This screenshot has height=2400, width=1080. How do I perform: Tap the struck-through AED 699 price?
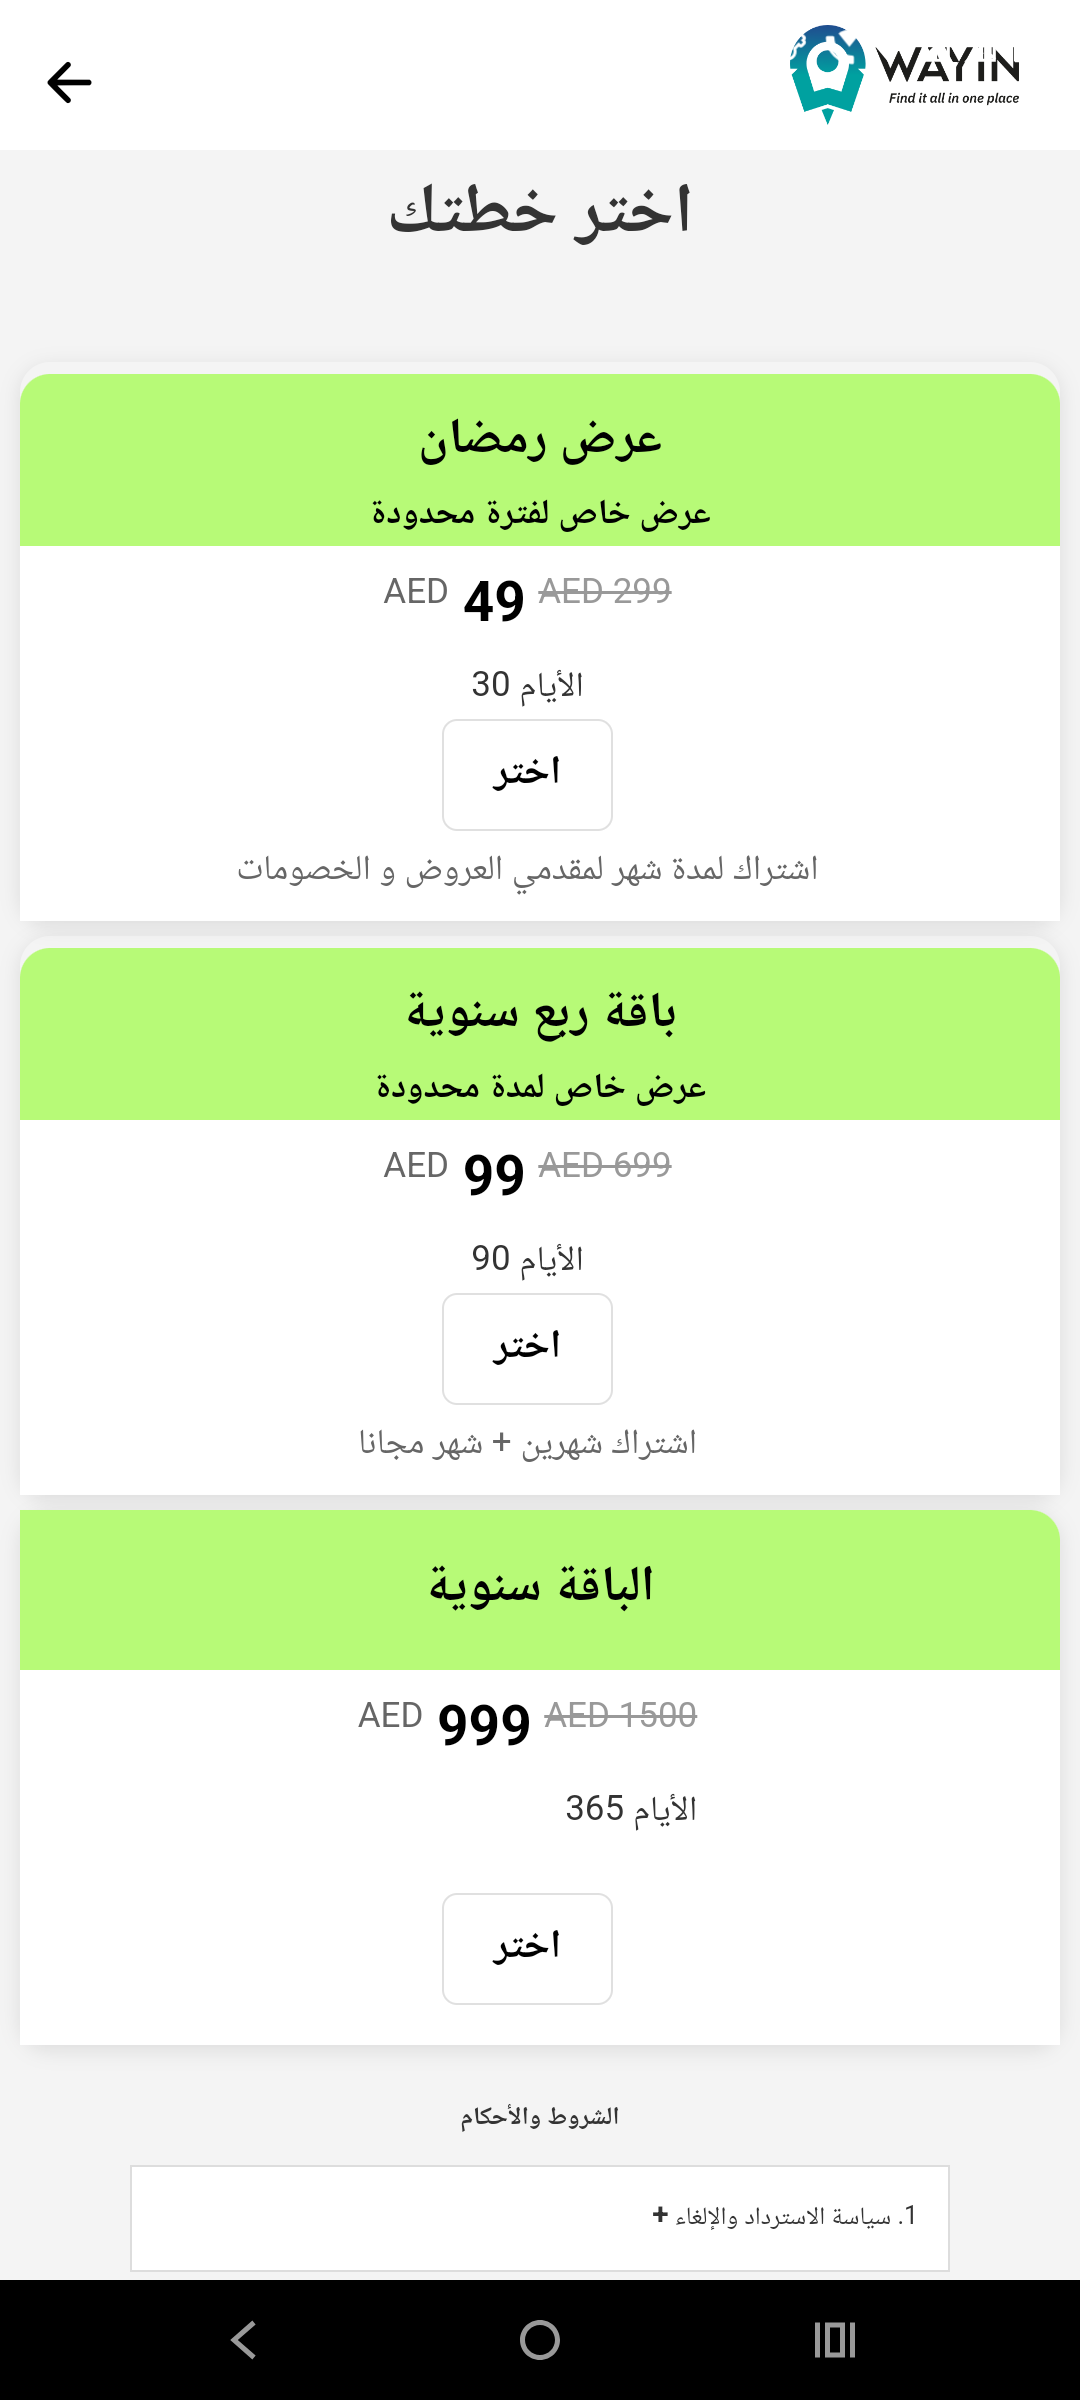605,1165
